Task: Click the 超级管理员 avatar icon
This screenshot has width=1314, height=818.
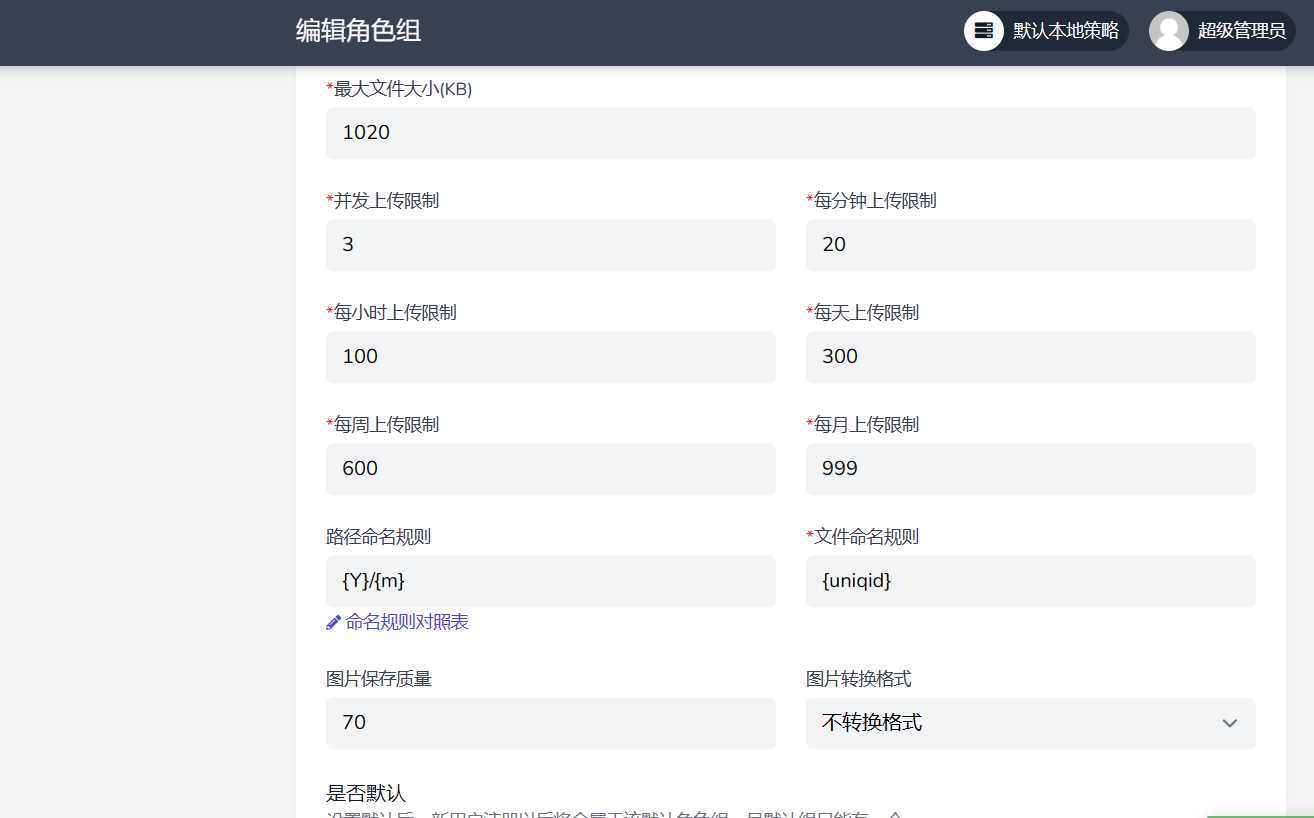Action: [x=1169, y=31]
